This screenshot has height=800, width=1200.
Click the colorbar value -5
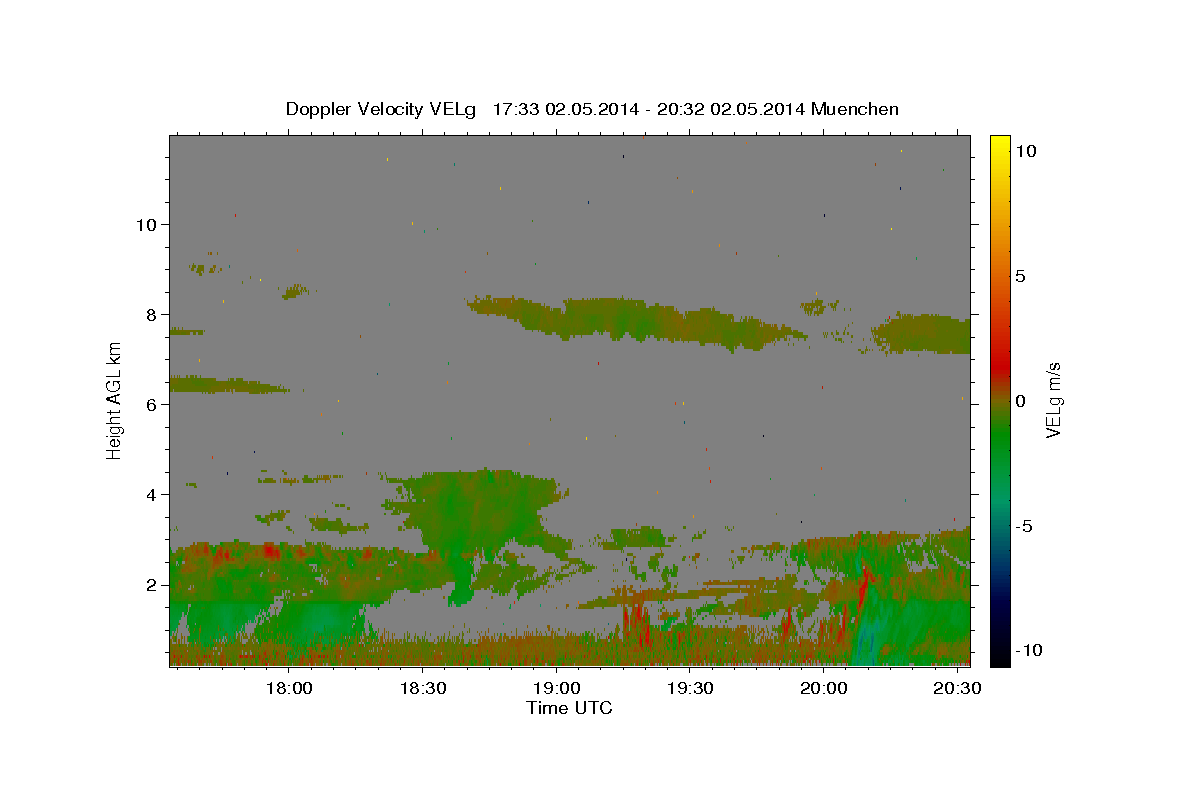1023,526
